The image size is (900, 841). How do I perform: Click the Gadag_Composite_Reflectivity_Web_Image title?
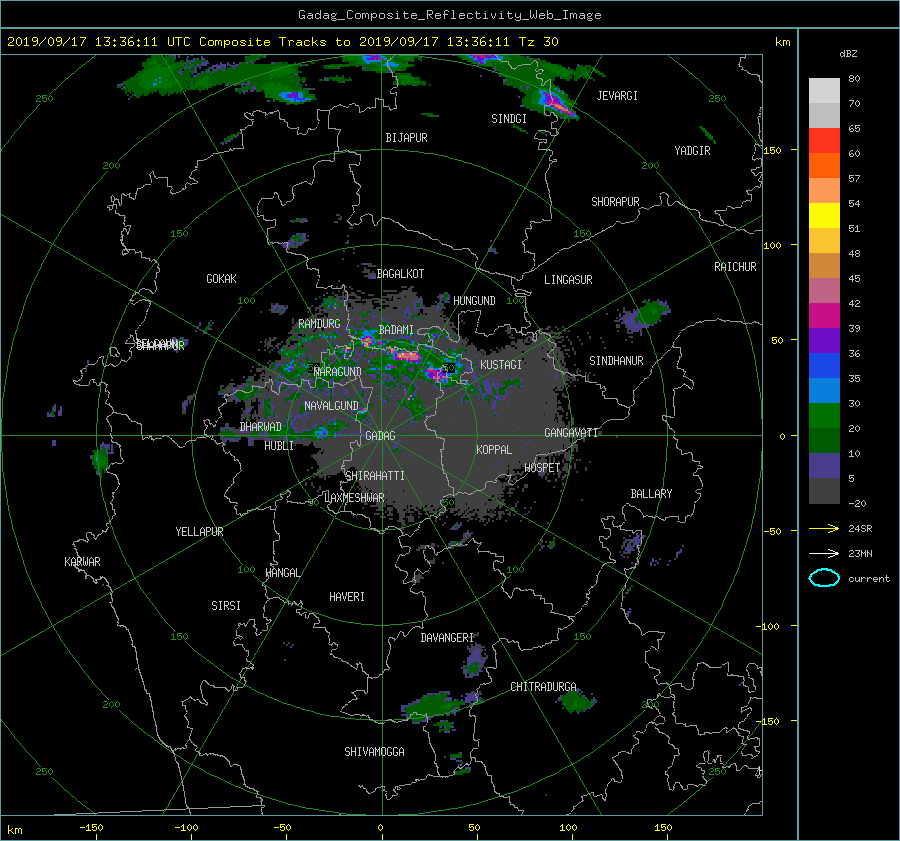click(x=449, y=15)
